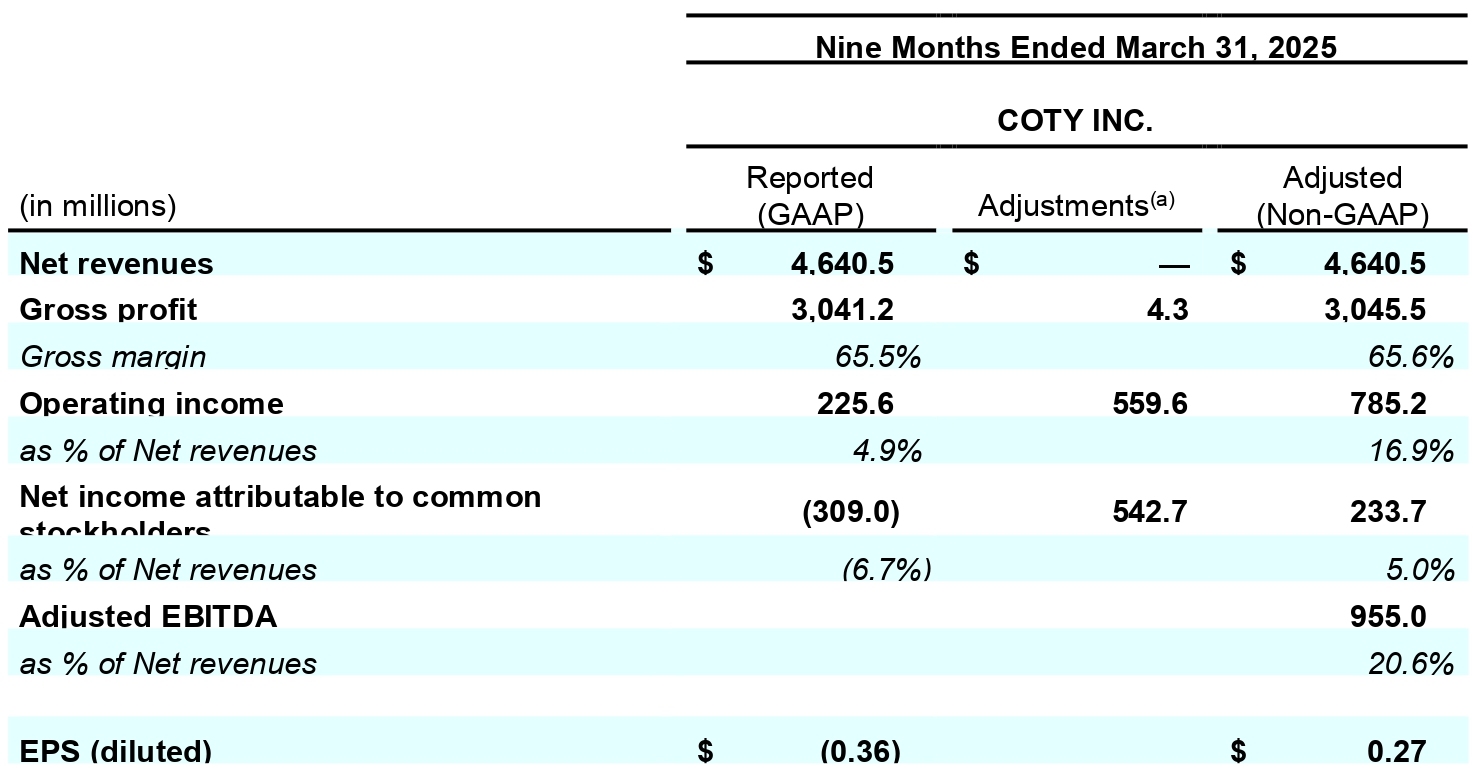Select the Reported (GAAP) column header
This screenshot has width=1473, height=778.
[810, 196]
